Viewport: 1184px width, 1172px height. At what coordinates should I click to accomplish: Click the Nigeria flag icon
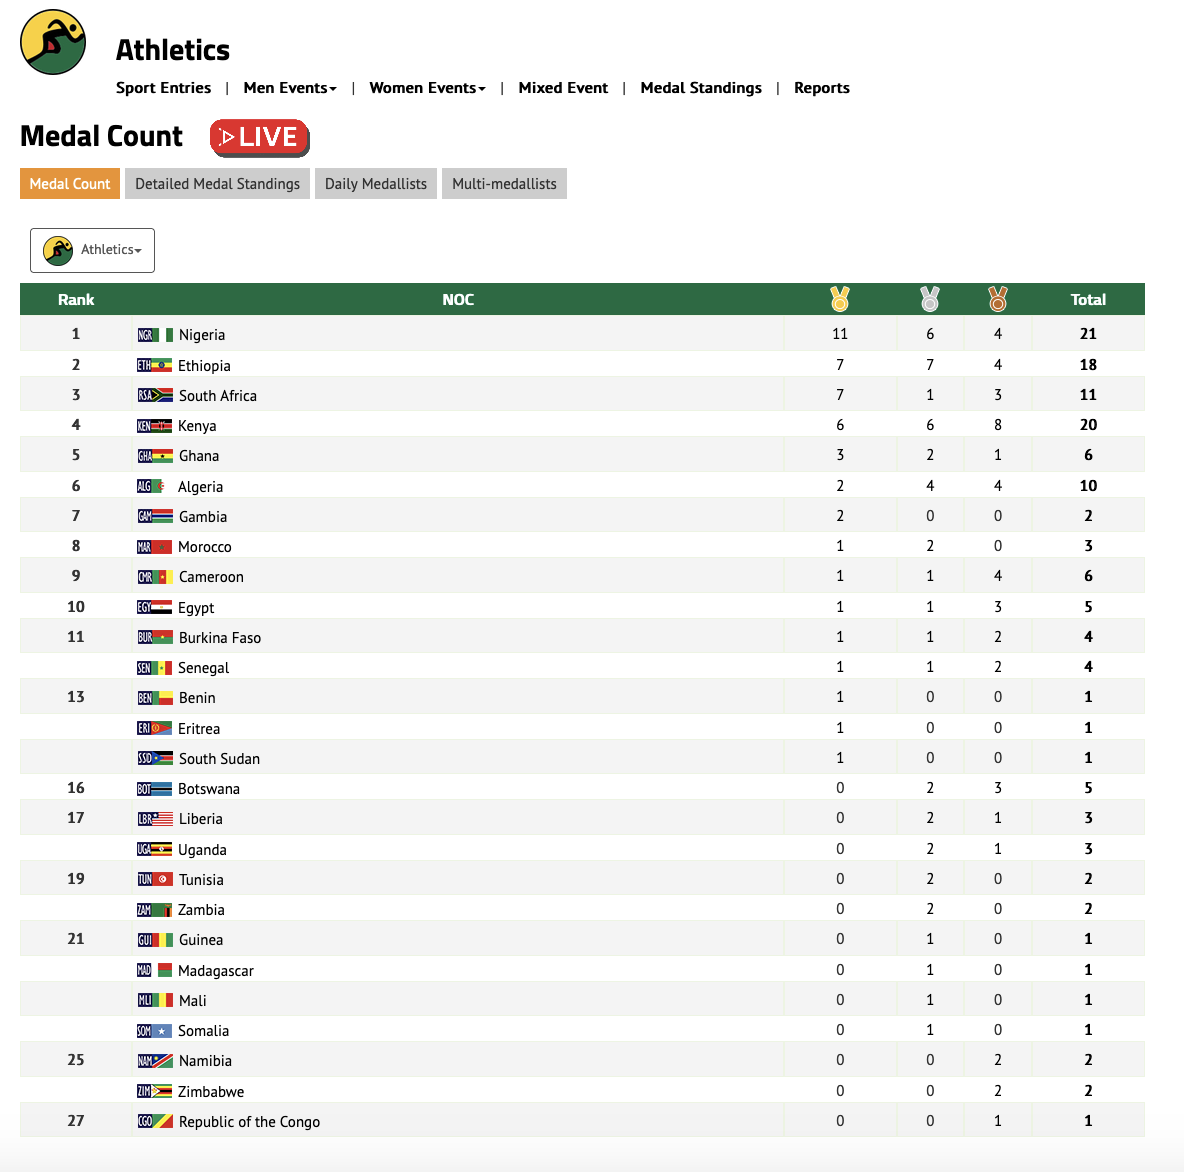point(155,335)
